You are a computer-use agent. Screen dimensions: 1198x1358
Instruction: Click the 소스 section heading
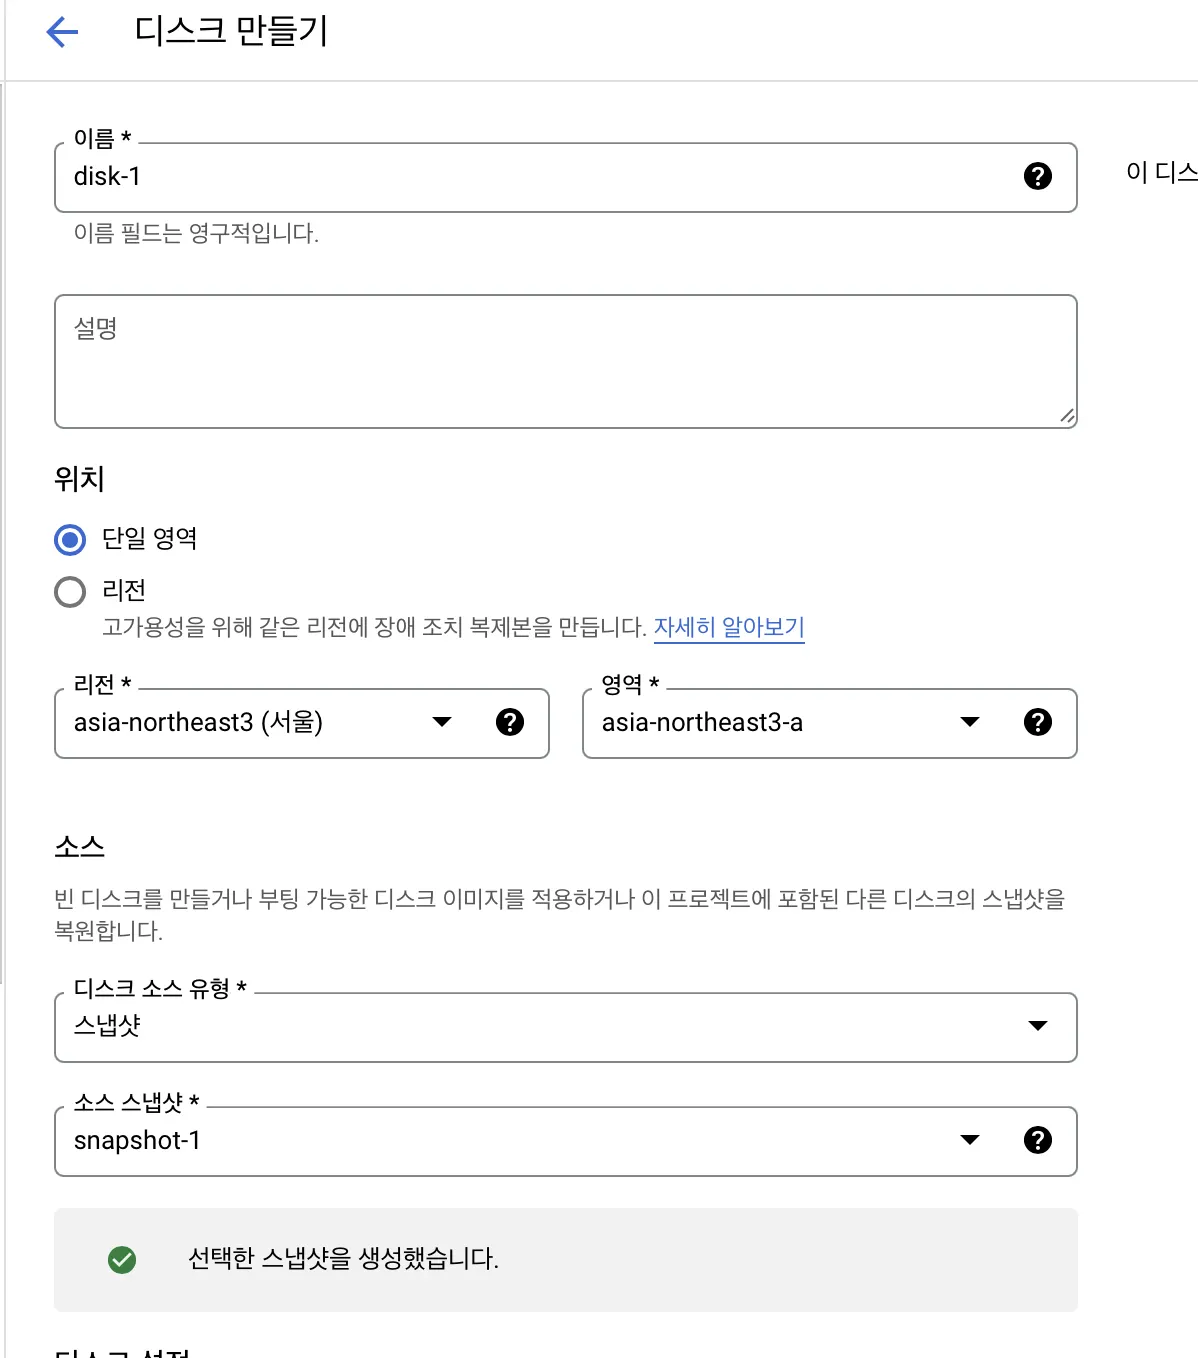point(80,848)
